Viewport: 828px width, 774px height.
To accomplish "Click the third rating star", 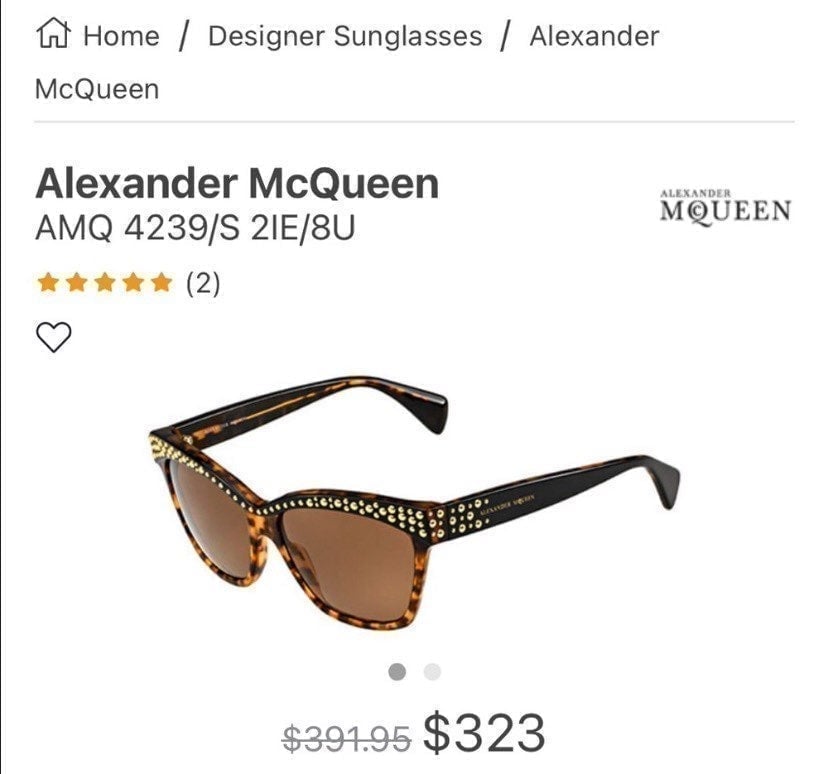I will pos(105,282).
